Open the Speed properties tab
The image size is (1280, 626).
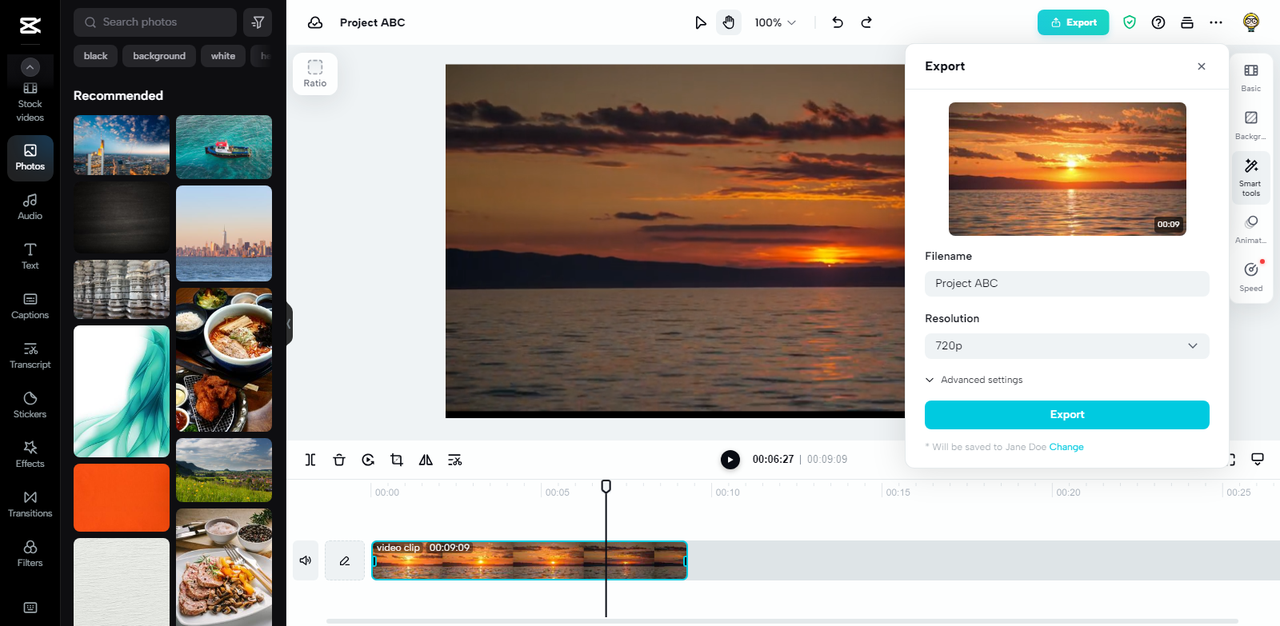(1251, 277)
